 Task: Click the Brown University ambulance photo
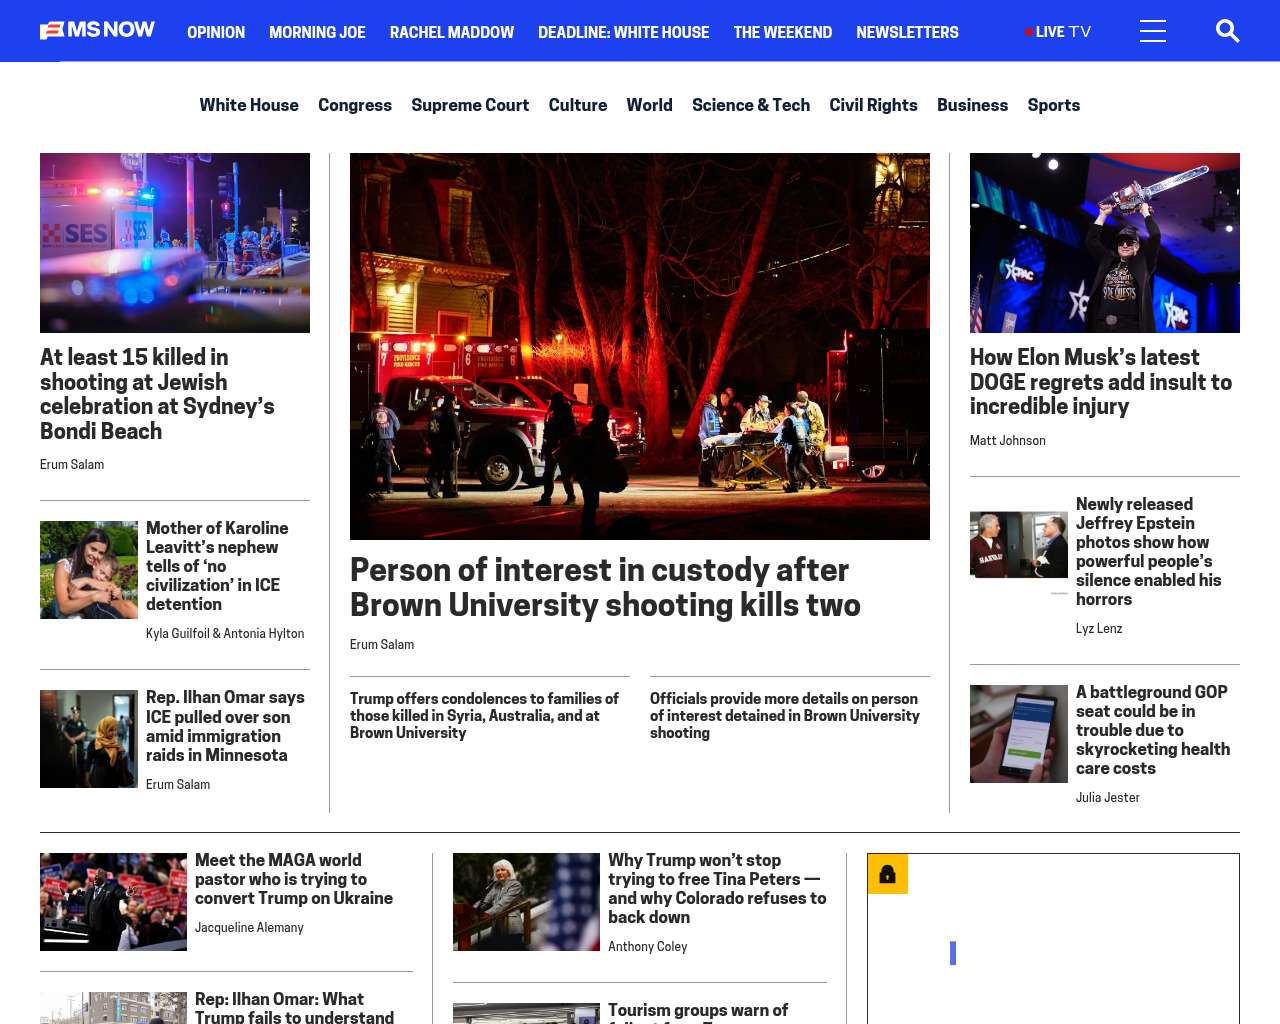(639, 346)
